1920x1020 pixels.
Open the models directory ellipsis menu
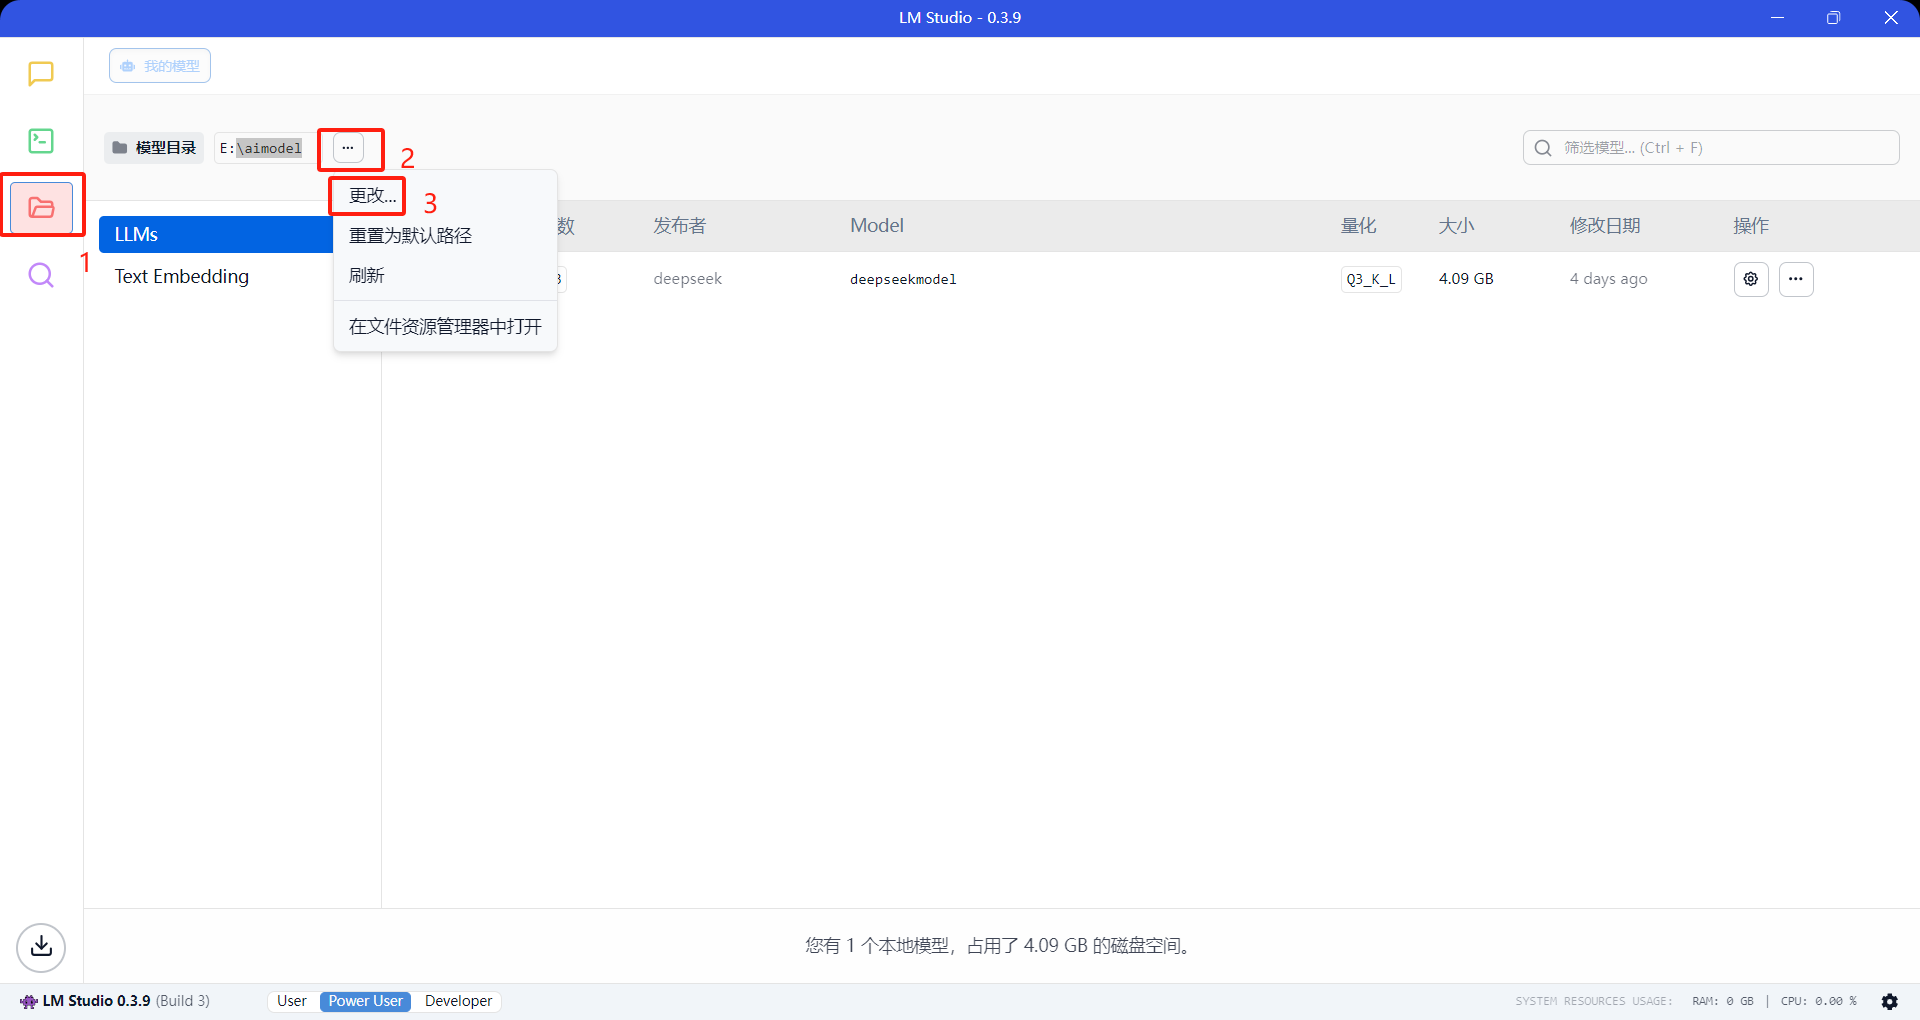(x=348, y=148)
